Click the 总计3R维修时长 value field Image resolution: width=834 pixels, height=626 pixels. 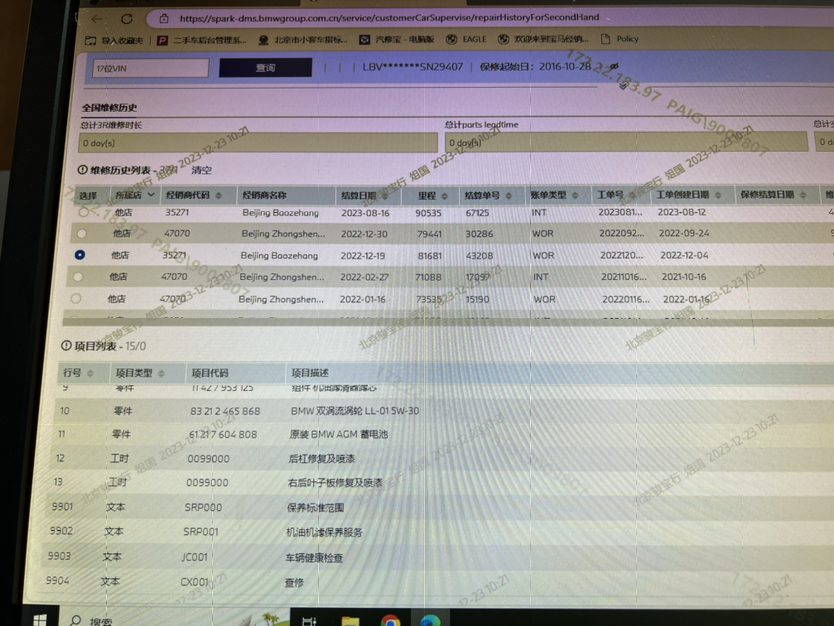(258, 143)
